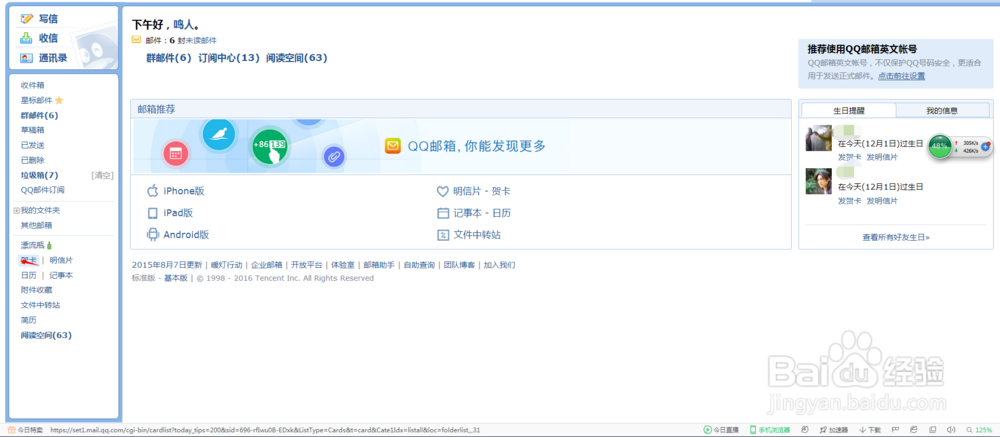Image resolution: width=1000 pixels, height=437 pixels.
Task: Switch to the 生日提醒 tab
Action: (849, 110)
